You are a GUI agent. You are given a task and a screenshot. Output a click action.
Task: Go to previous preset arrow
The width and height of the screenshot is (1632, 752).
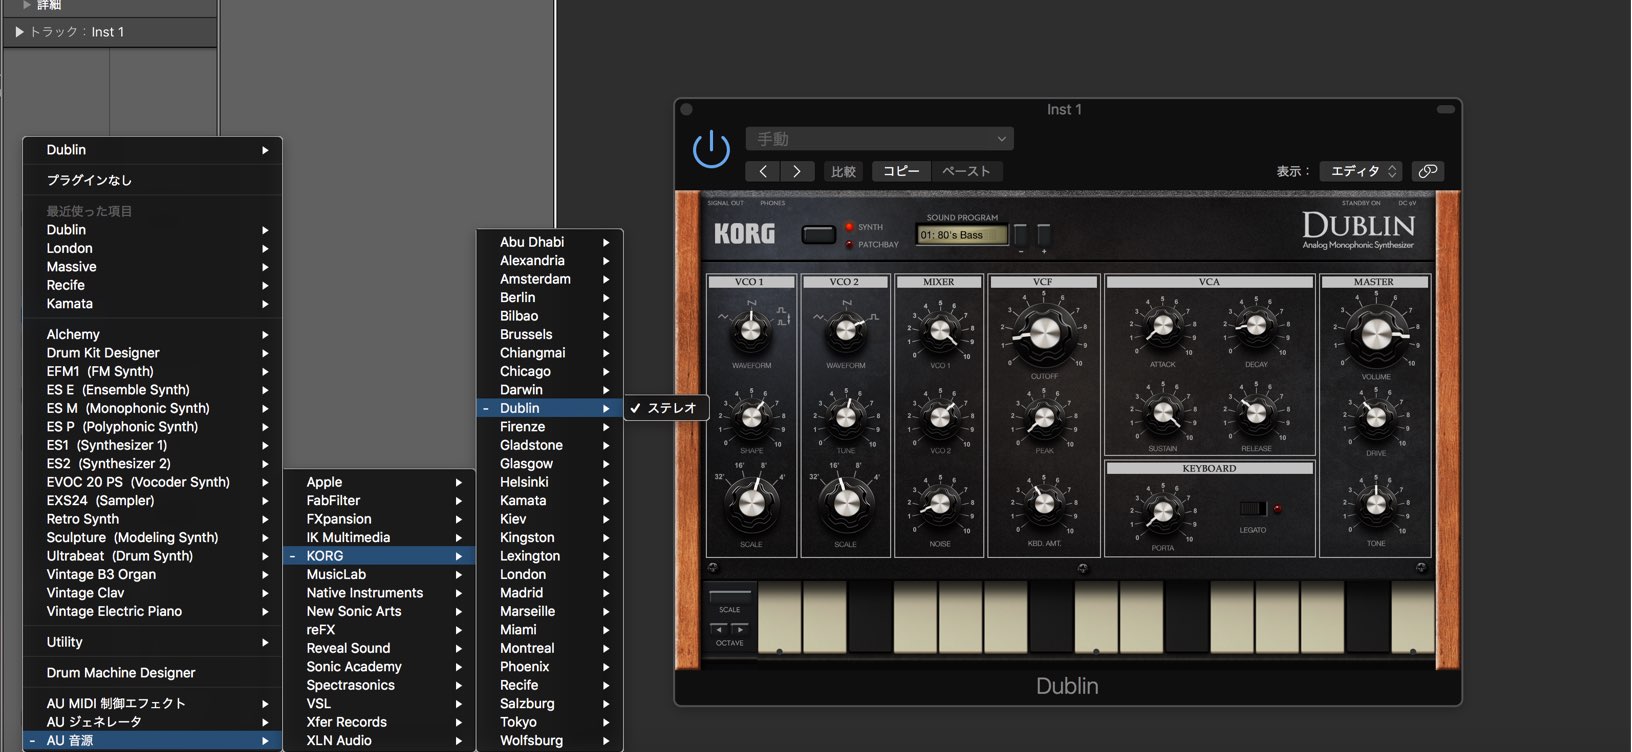pyautogui.click(x=763, y=171)
